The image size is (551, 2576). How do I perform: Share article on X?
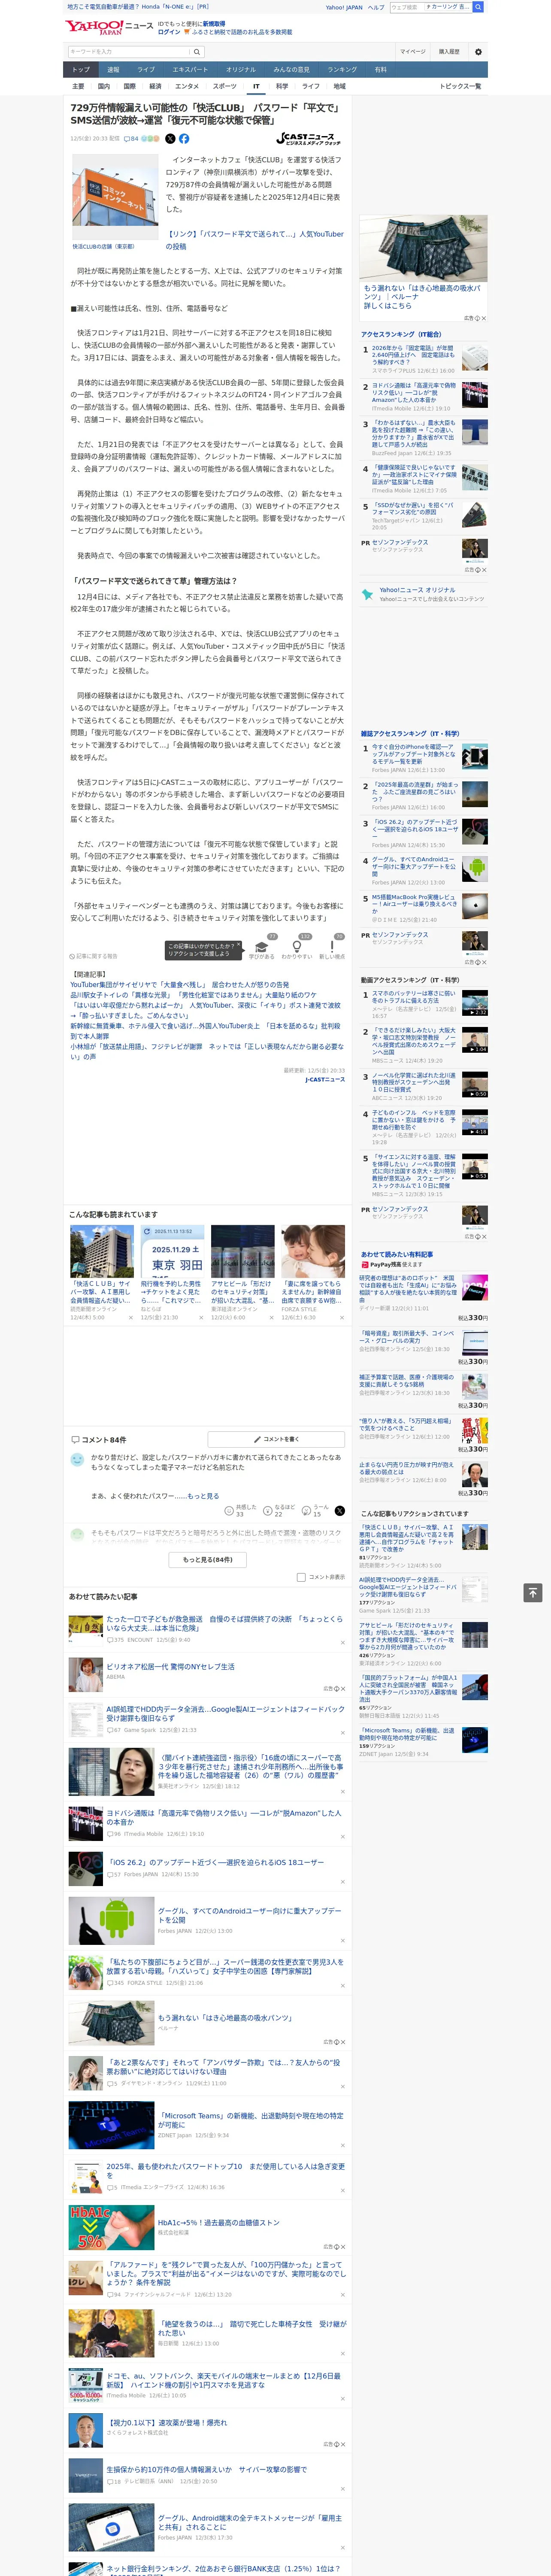(x=170, y=139)
